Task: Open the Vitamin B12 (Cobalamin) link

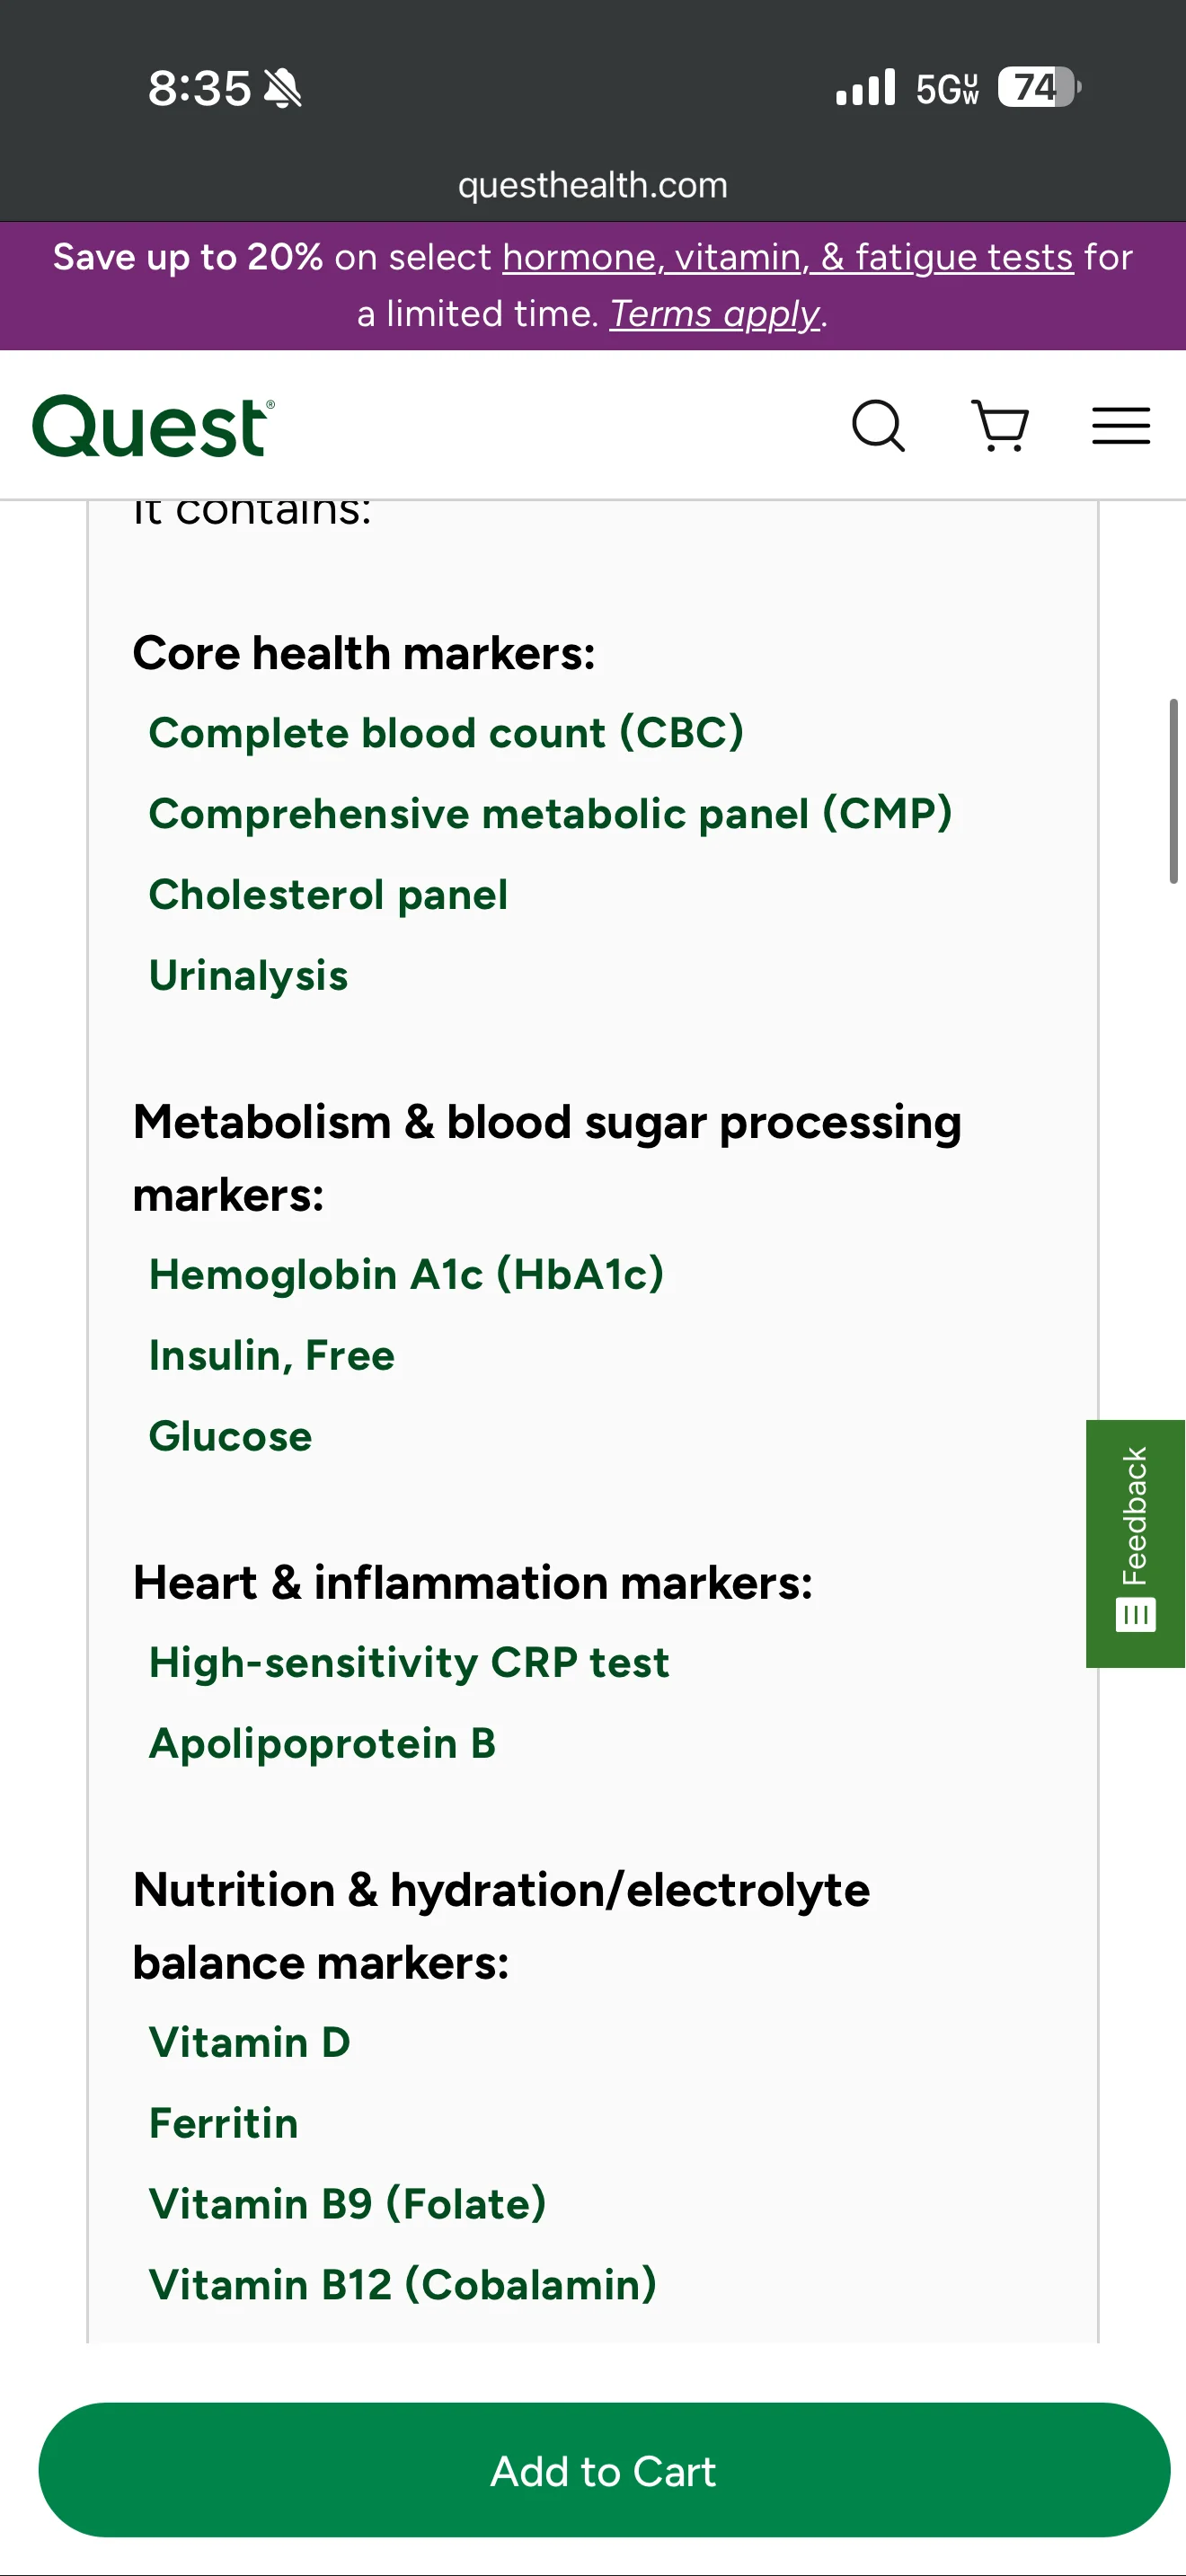Action: 403,2285
